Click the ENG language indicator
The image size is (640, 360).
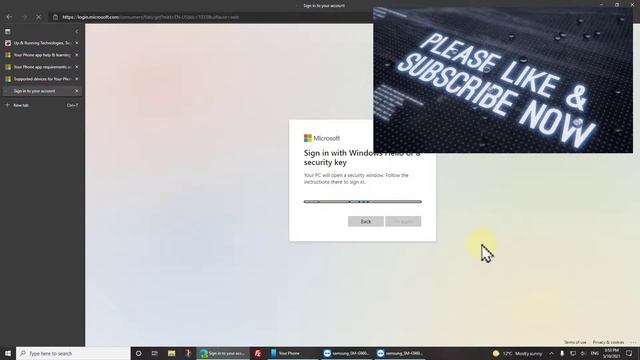click(x=595, y=353)
